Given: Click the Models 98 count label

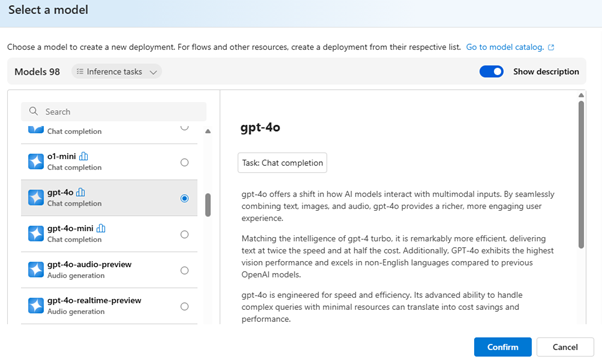Looking at the screenshot, I should 37,72.
